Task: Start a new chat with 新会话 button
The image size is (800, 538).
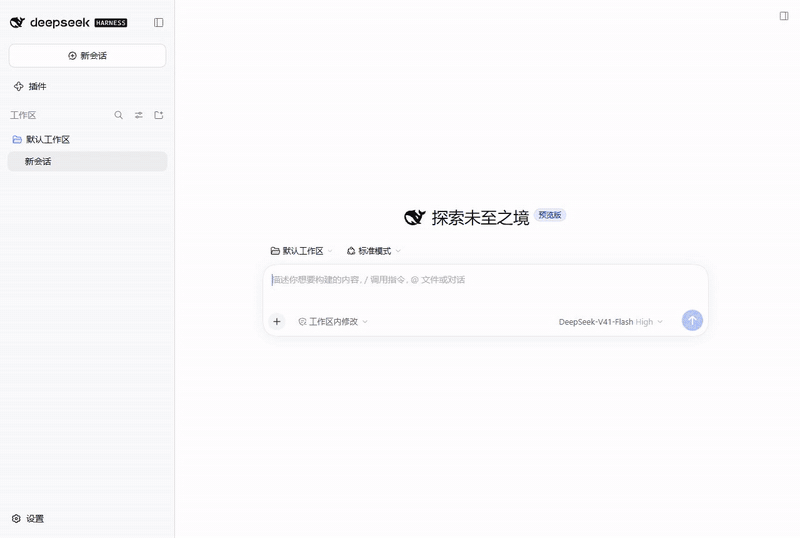Action: (87, 56)
